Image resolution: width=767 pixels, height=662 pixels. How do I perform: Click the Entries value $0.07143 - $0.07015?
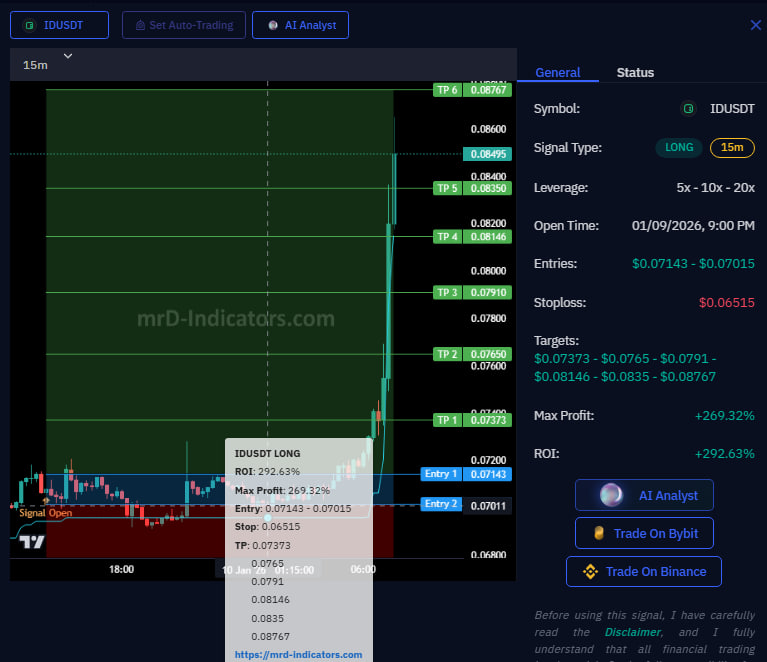click(693, 264)
